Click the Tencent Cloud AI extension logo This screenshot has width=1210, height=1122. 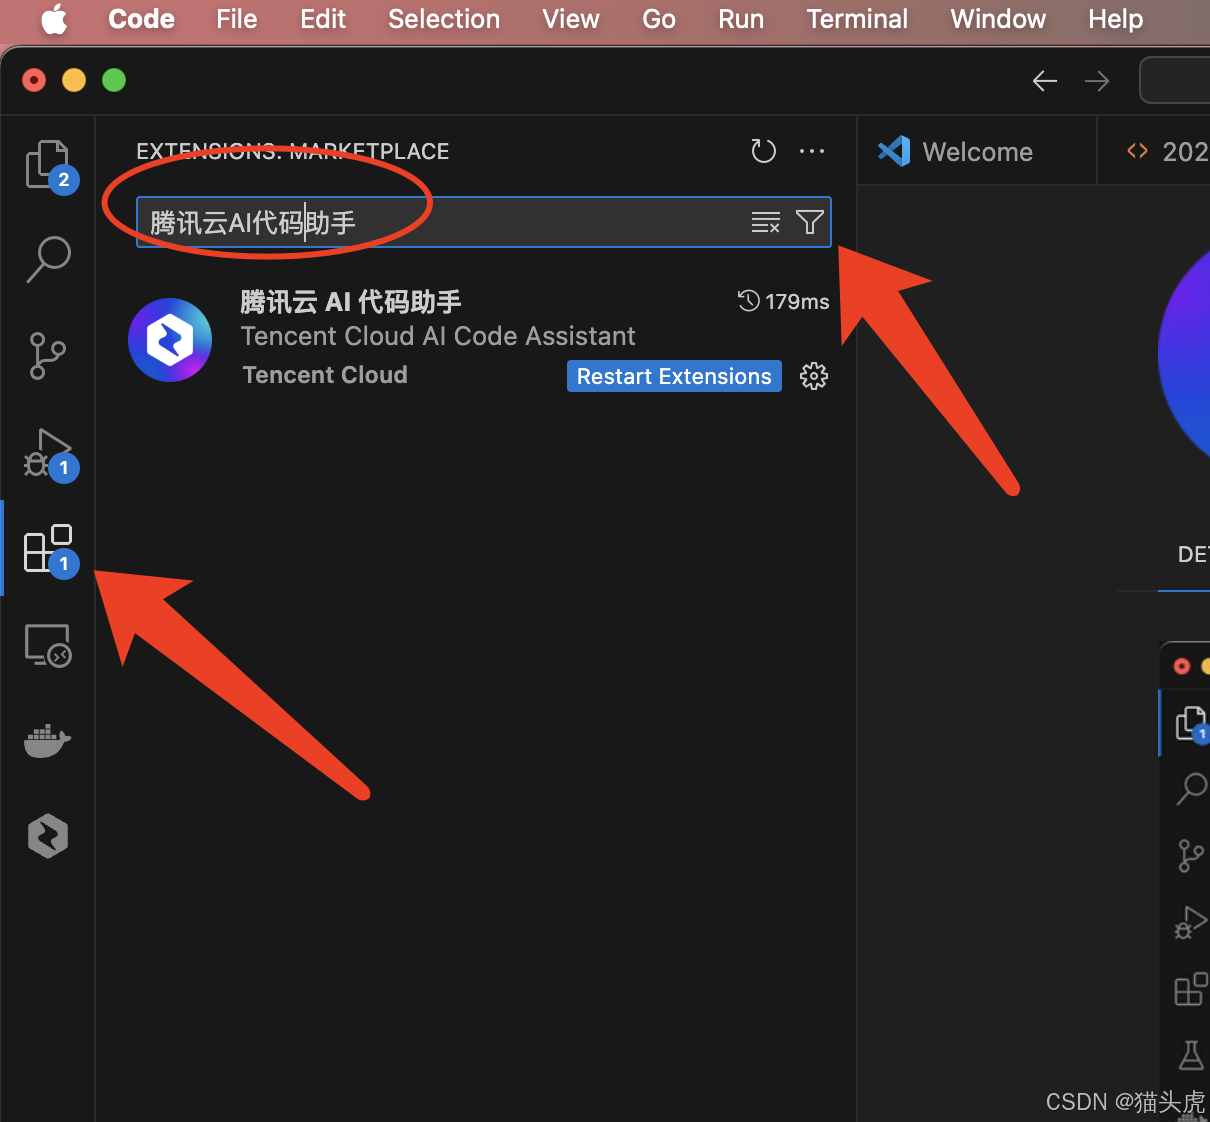click(x=170, y=340)
